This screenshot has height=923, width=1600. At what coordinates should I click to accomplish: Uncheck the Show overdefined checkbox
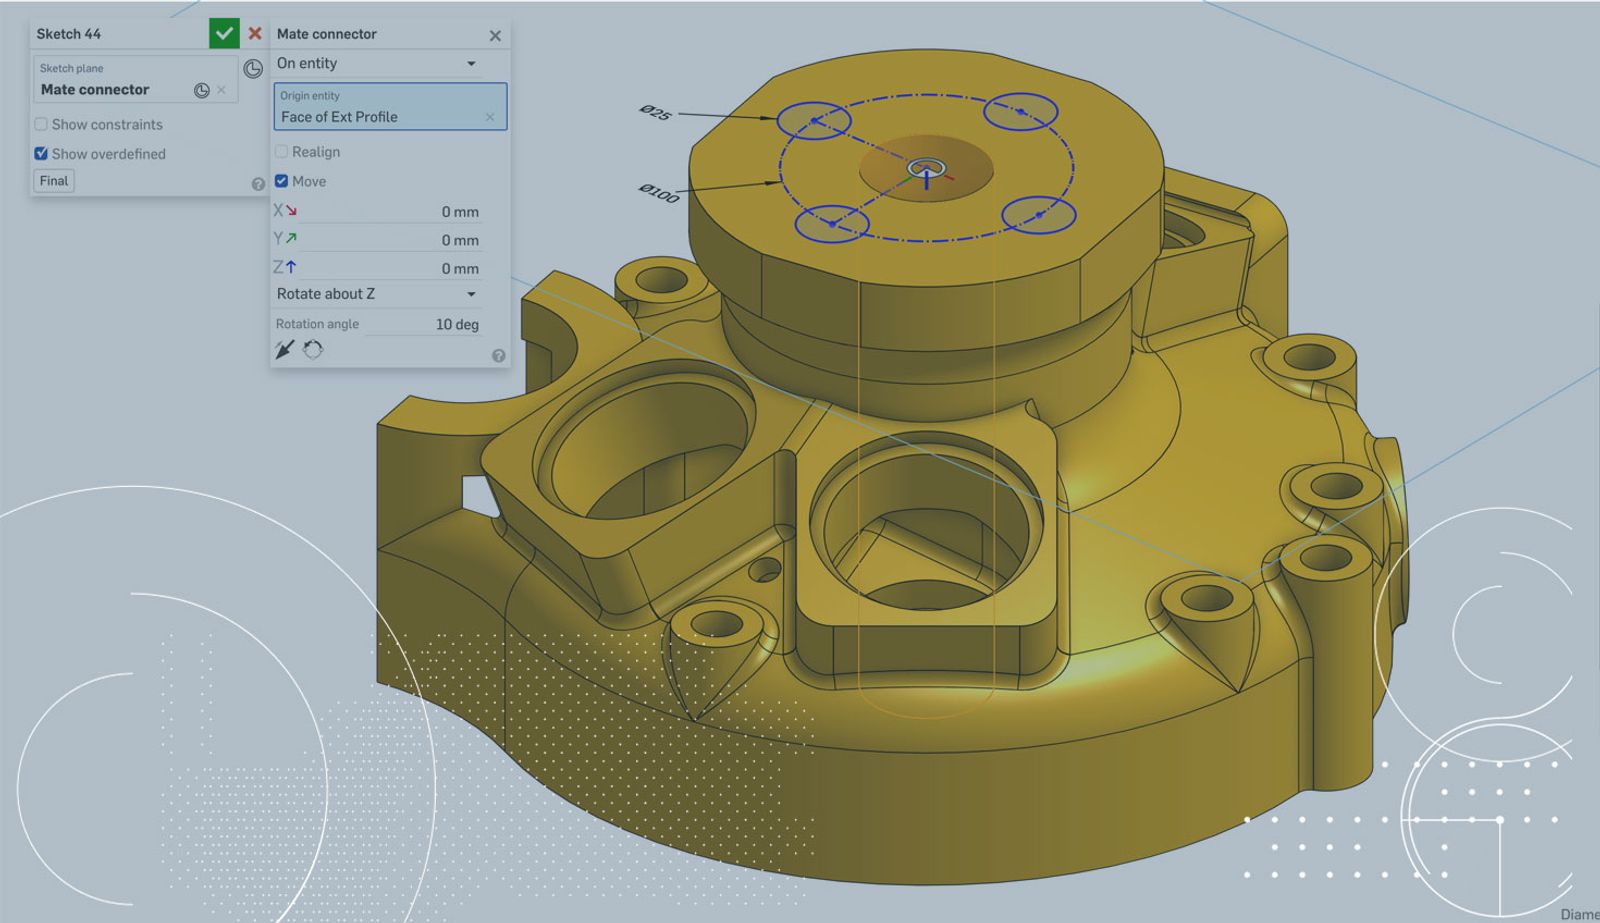click(41, 153)
